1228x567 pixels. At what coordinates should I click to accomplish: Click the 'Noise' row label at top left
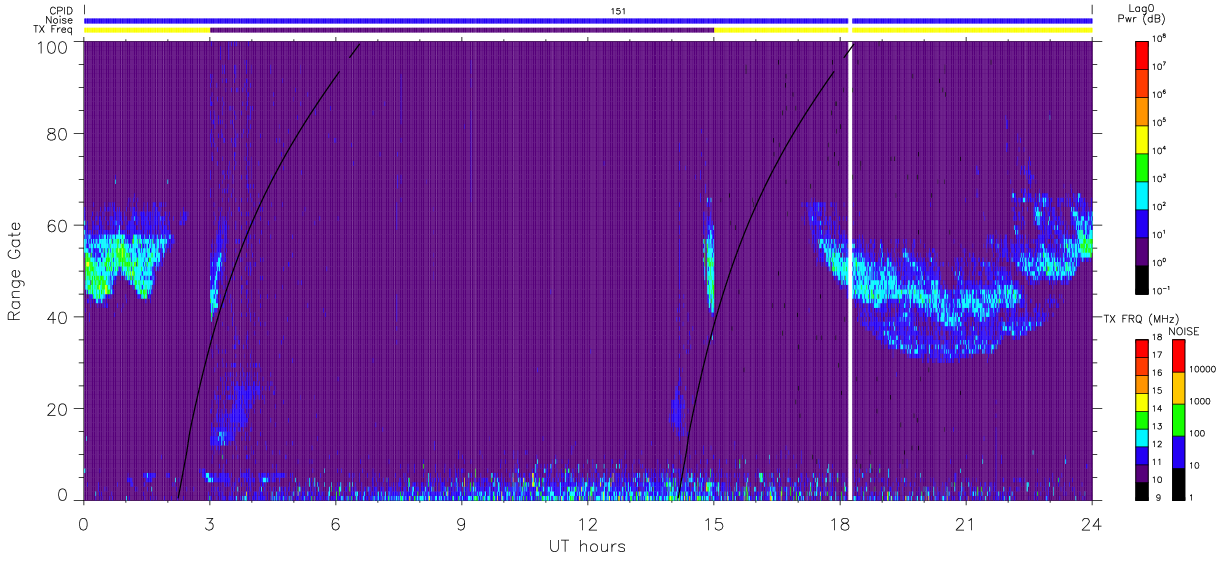tap(58, 20)
